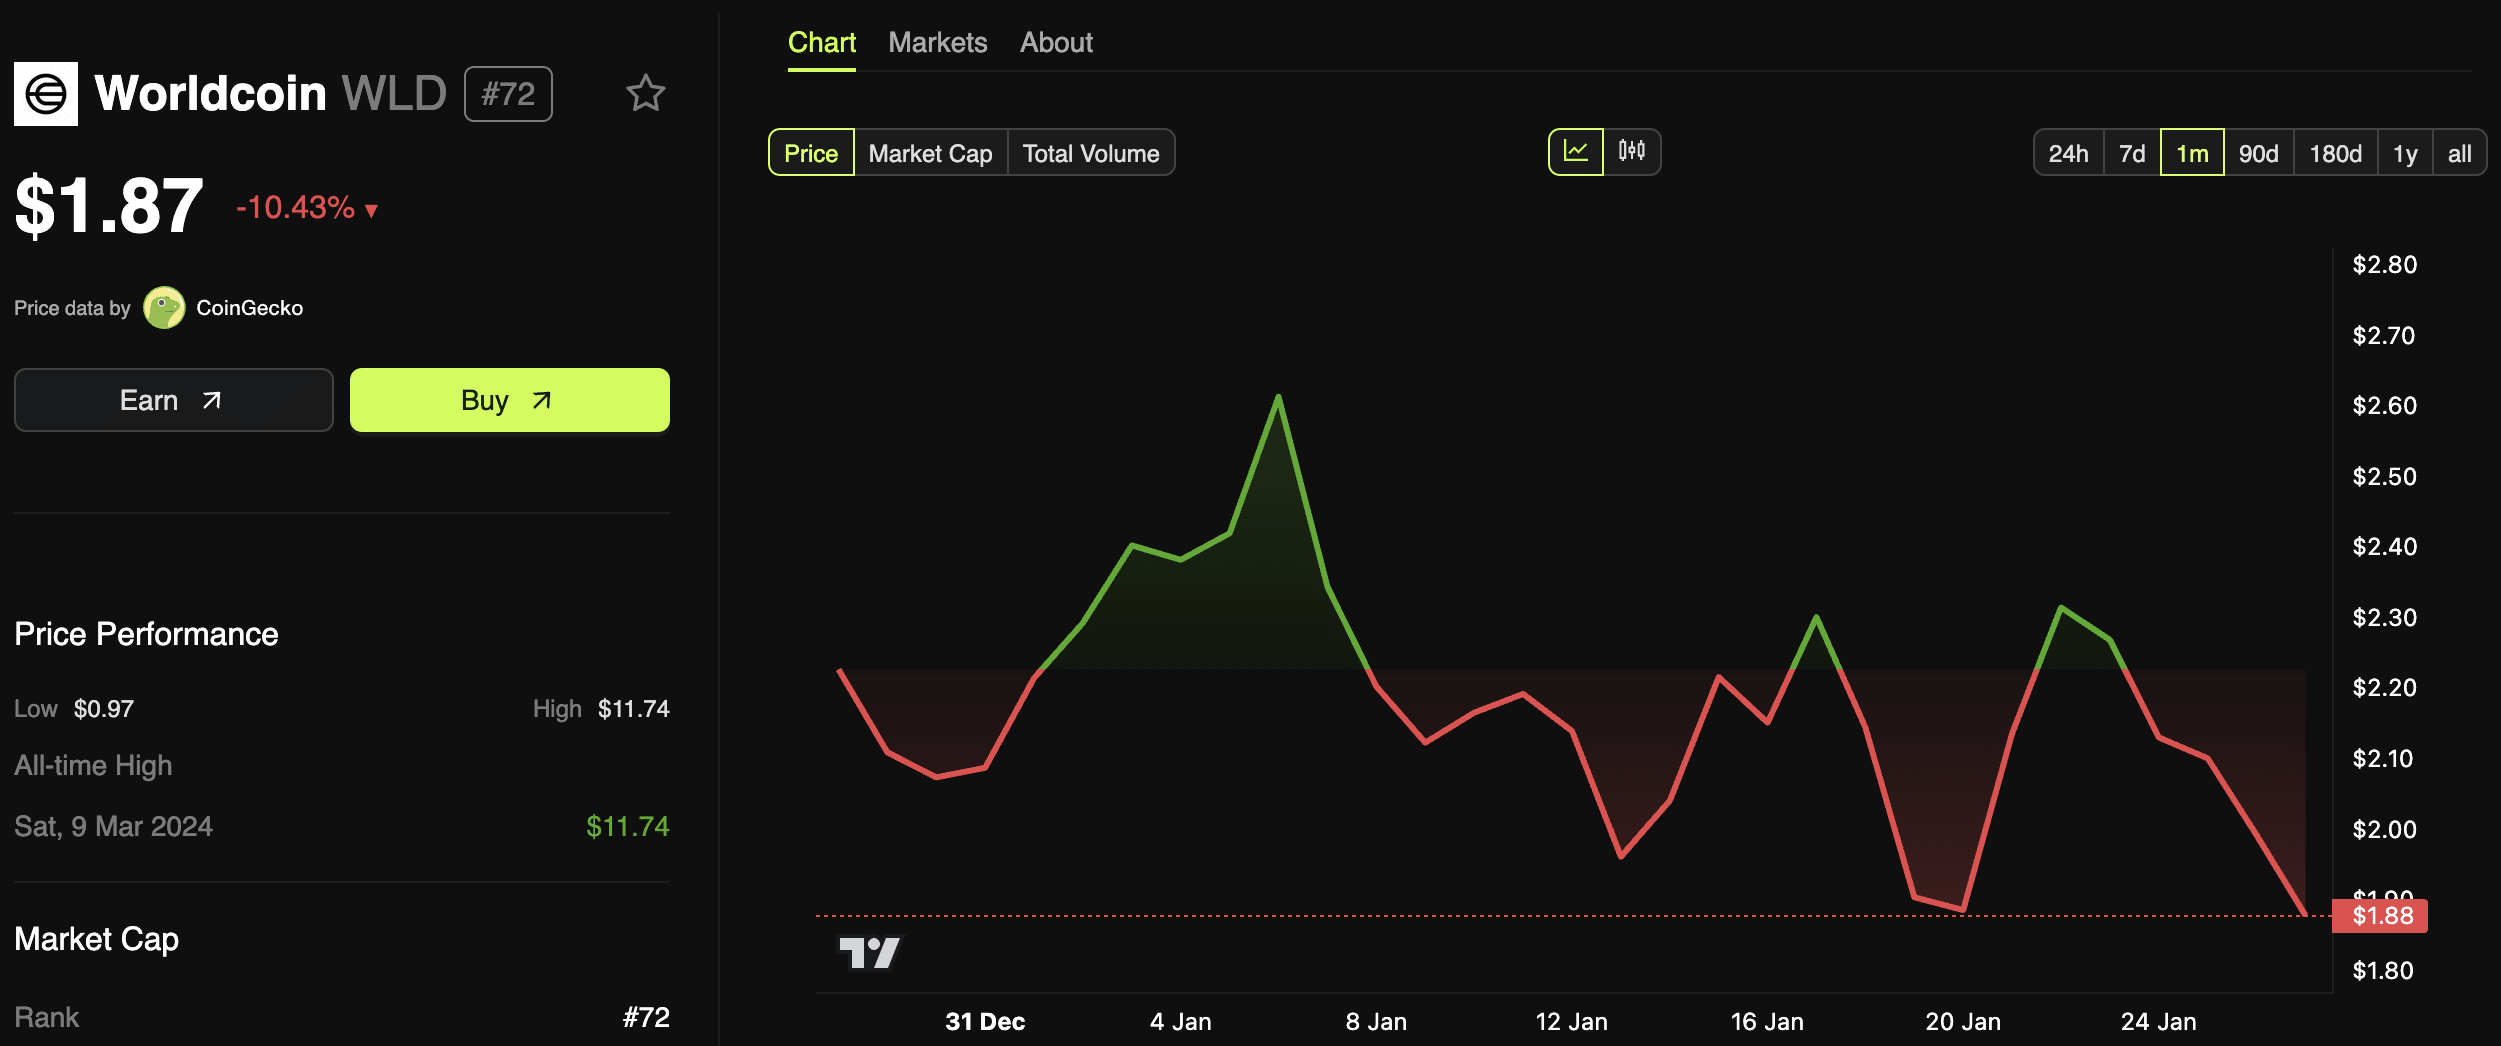
Task: Click the green $11.74 all-time high value
Action: pos(628,826)
